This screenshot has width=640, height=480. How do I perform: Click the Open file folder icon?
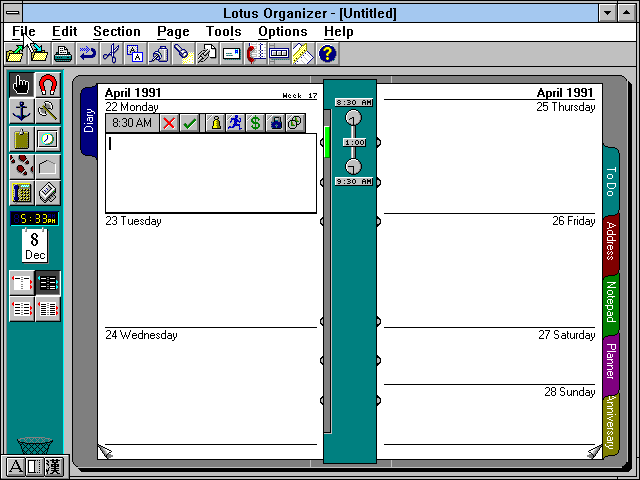tap(16, 54)
